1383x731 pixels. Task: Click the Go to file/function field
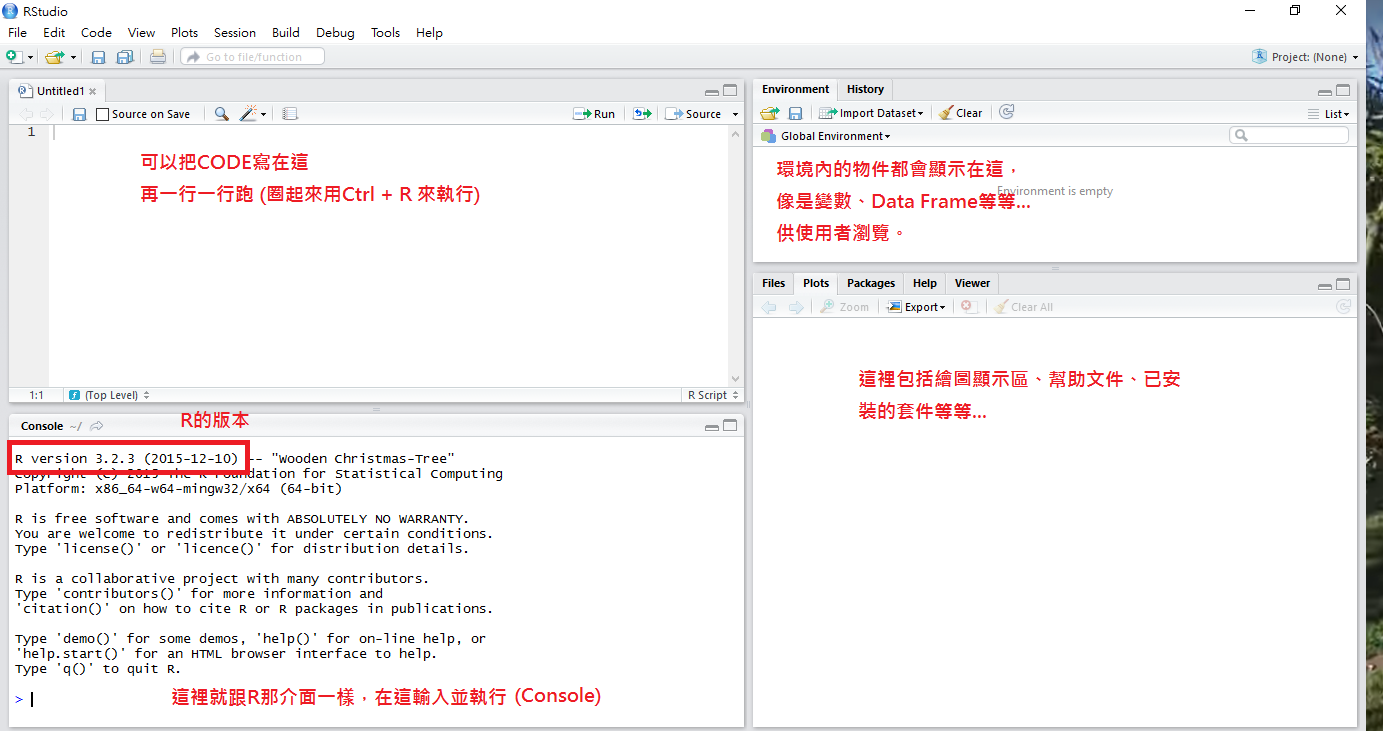tap(253, 57)
